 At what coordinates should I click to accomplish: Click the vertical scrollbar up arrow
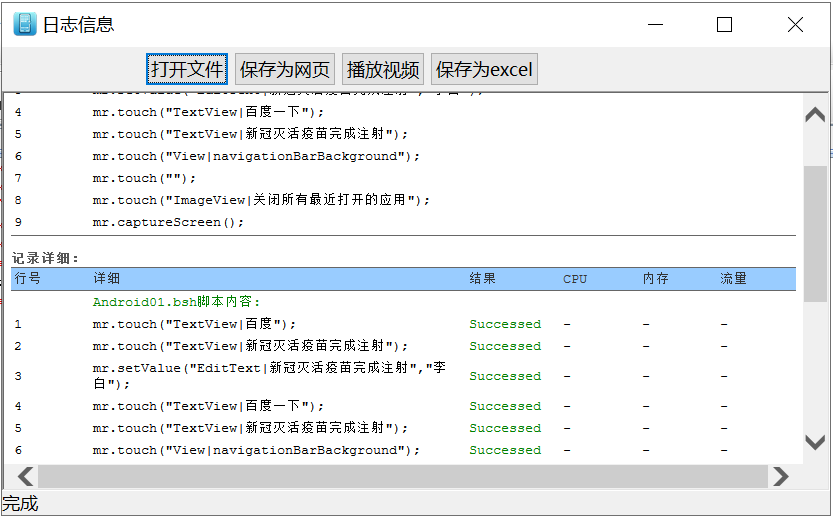click(816, 114)
